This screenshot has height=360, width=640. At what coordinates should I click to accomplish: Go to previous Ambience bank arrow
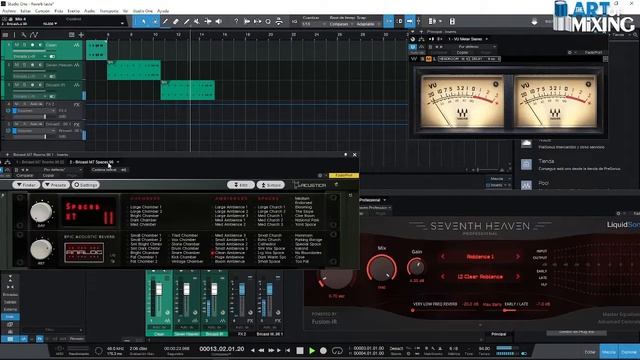[x=443, y=257]
